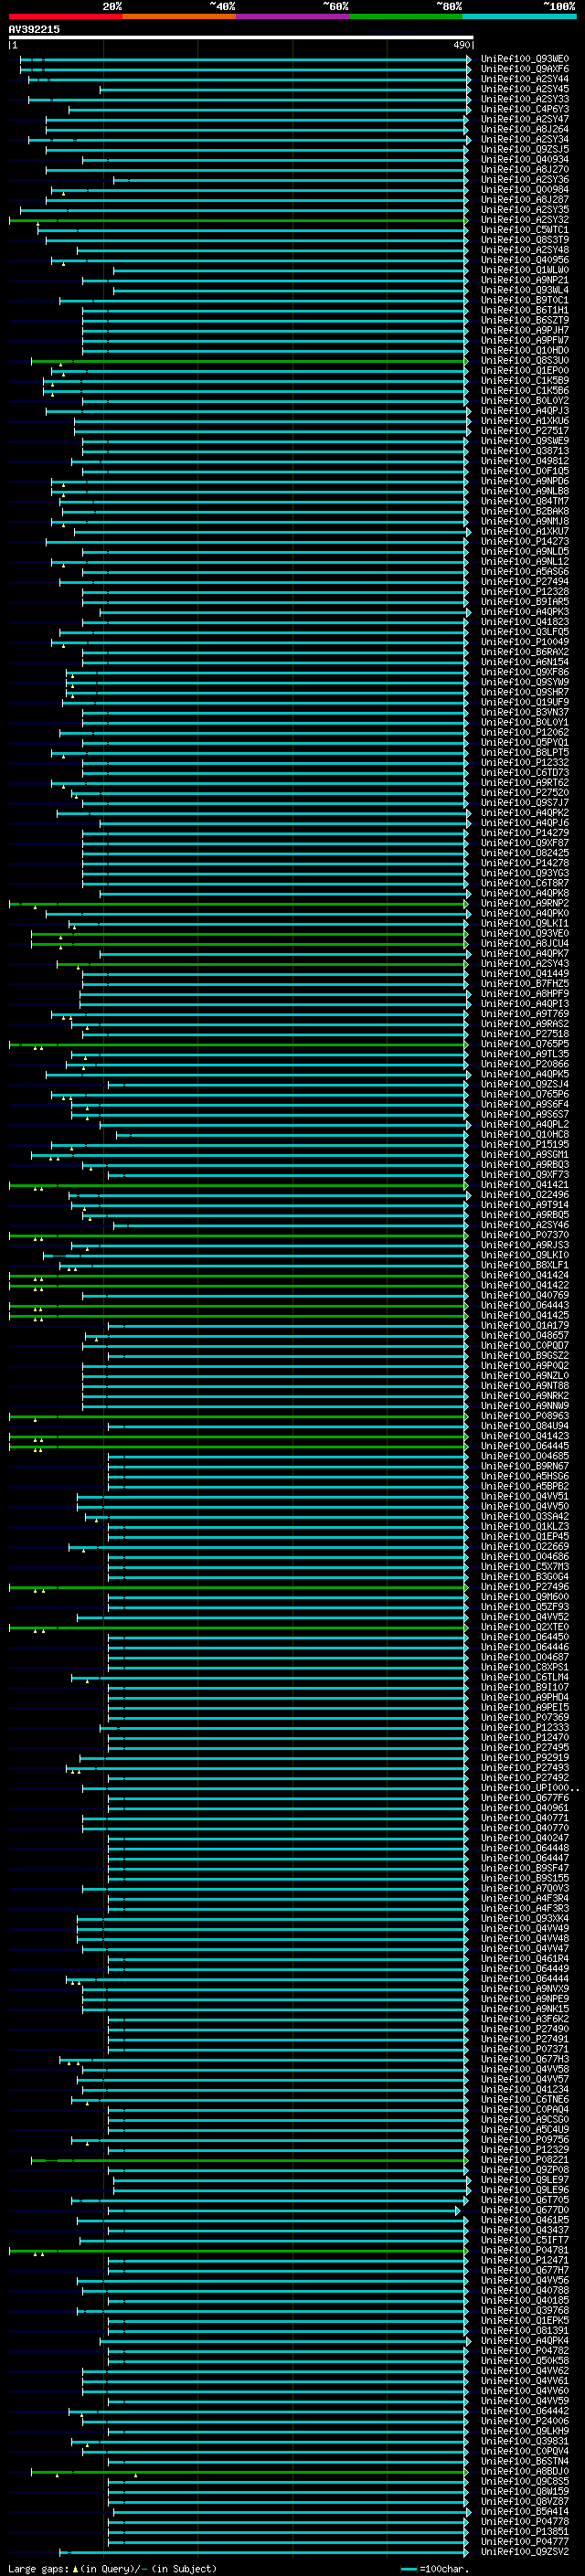Open hit UniRef100_Q9ZSJ5
The image size is (585, 2576).
(x=525, y=149)
